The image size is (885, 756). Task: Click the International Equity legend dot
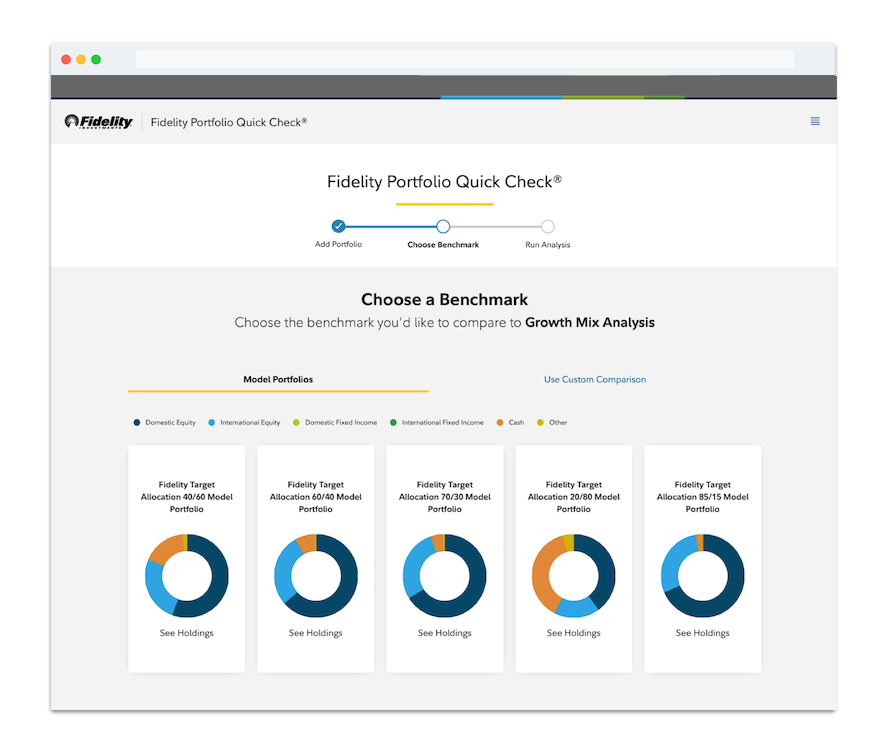[212, 423]
